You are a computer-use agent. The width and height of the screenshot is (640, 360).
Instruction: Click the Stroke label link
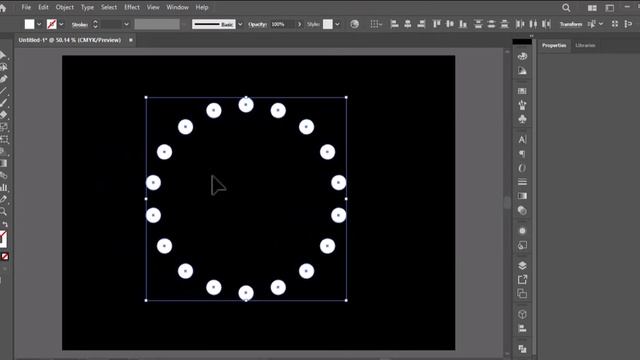click(x=80, y=24)
